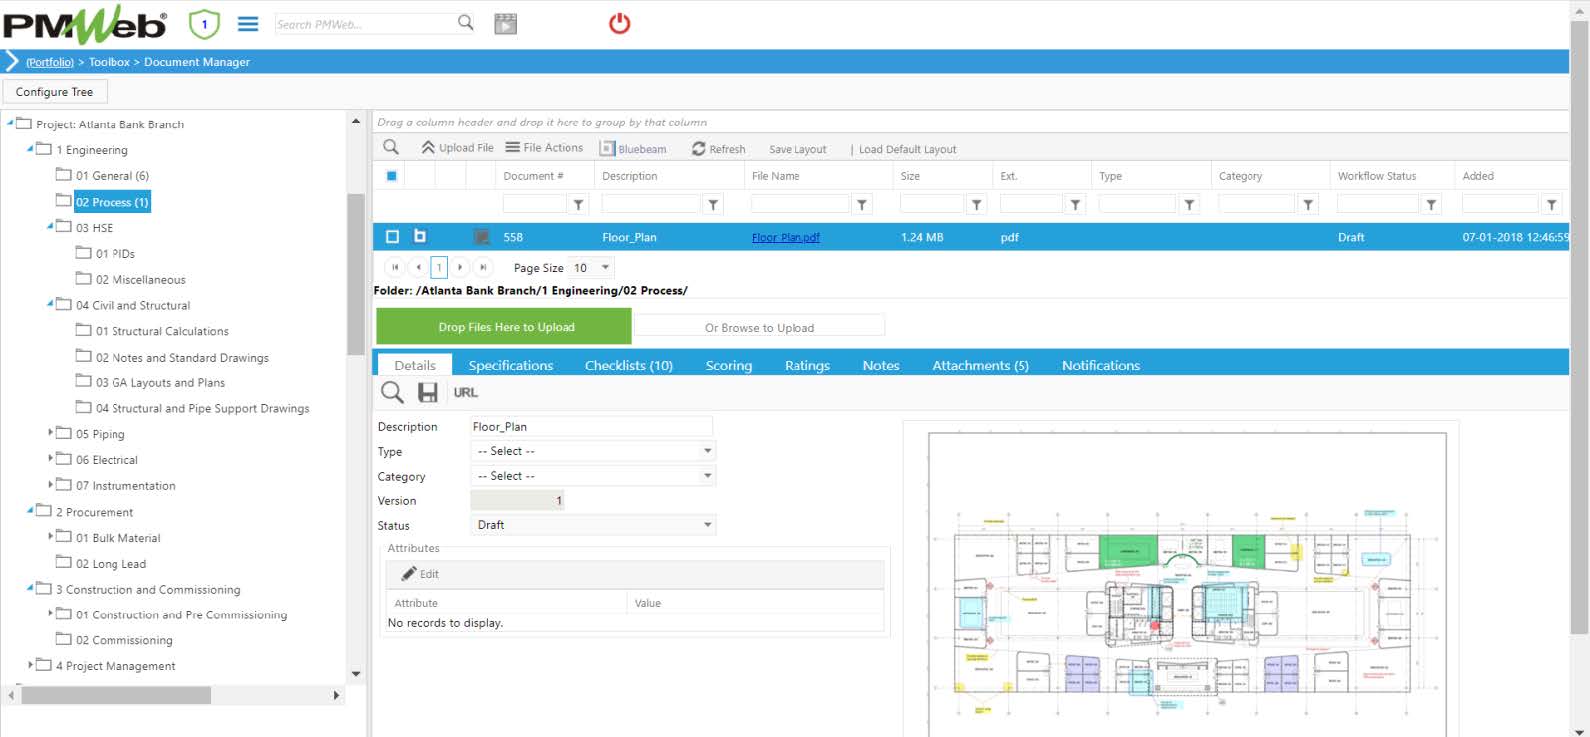Expand the 05 Piping folder
Viewport: 1590px width, 737px height.
51,432
